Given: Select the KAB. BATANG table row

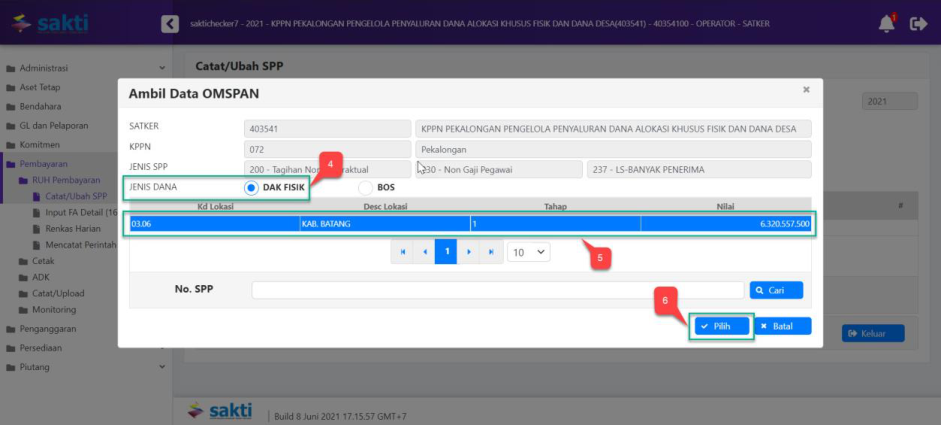Looking at the screenshot, I should (470, 223).
